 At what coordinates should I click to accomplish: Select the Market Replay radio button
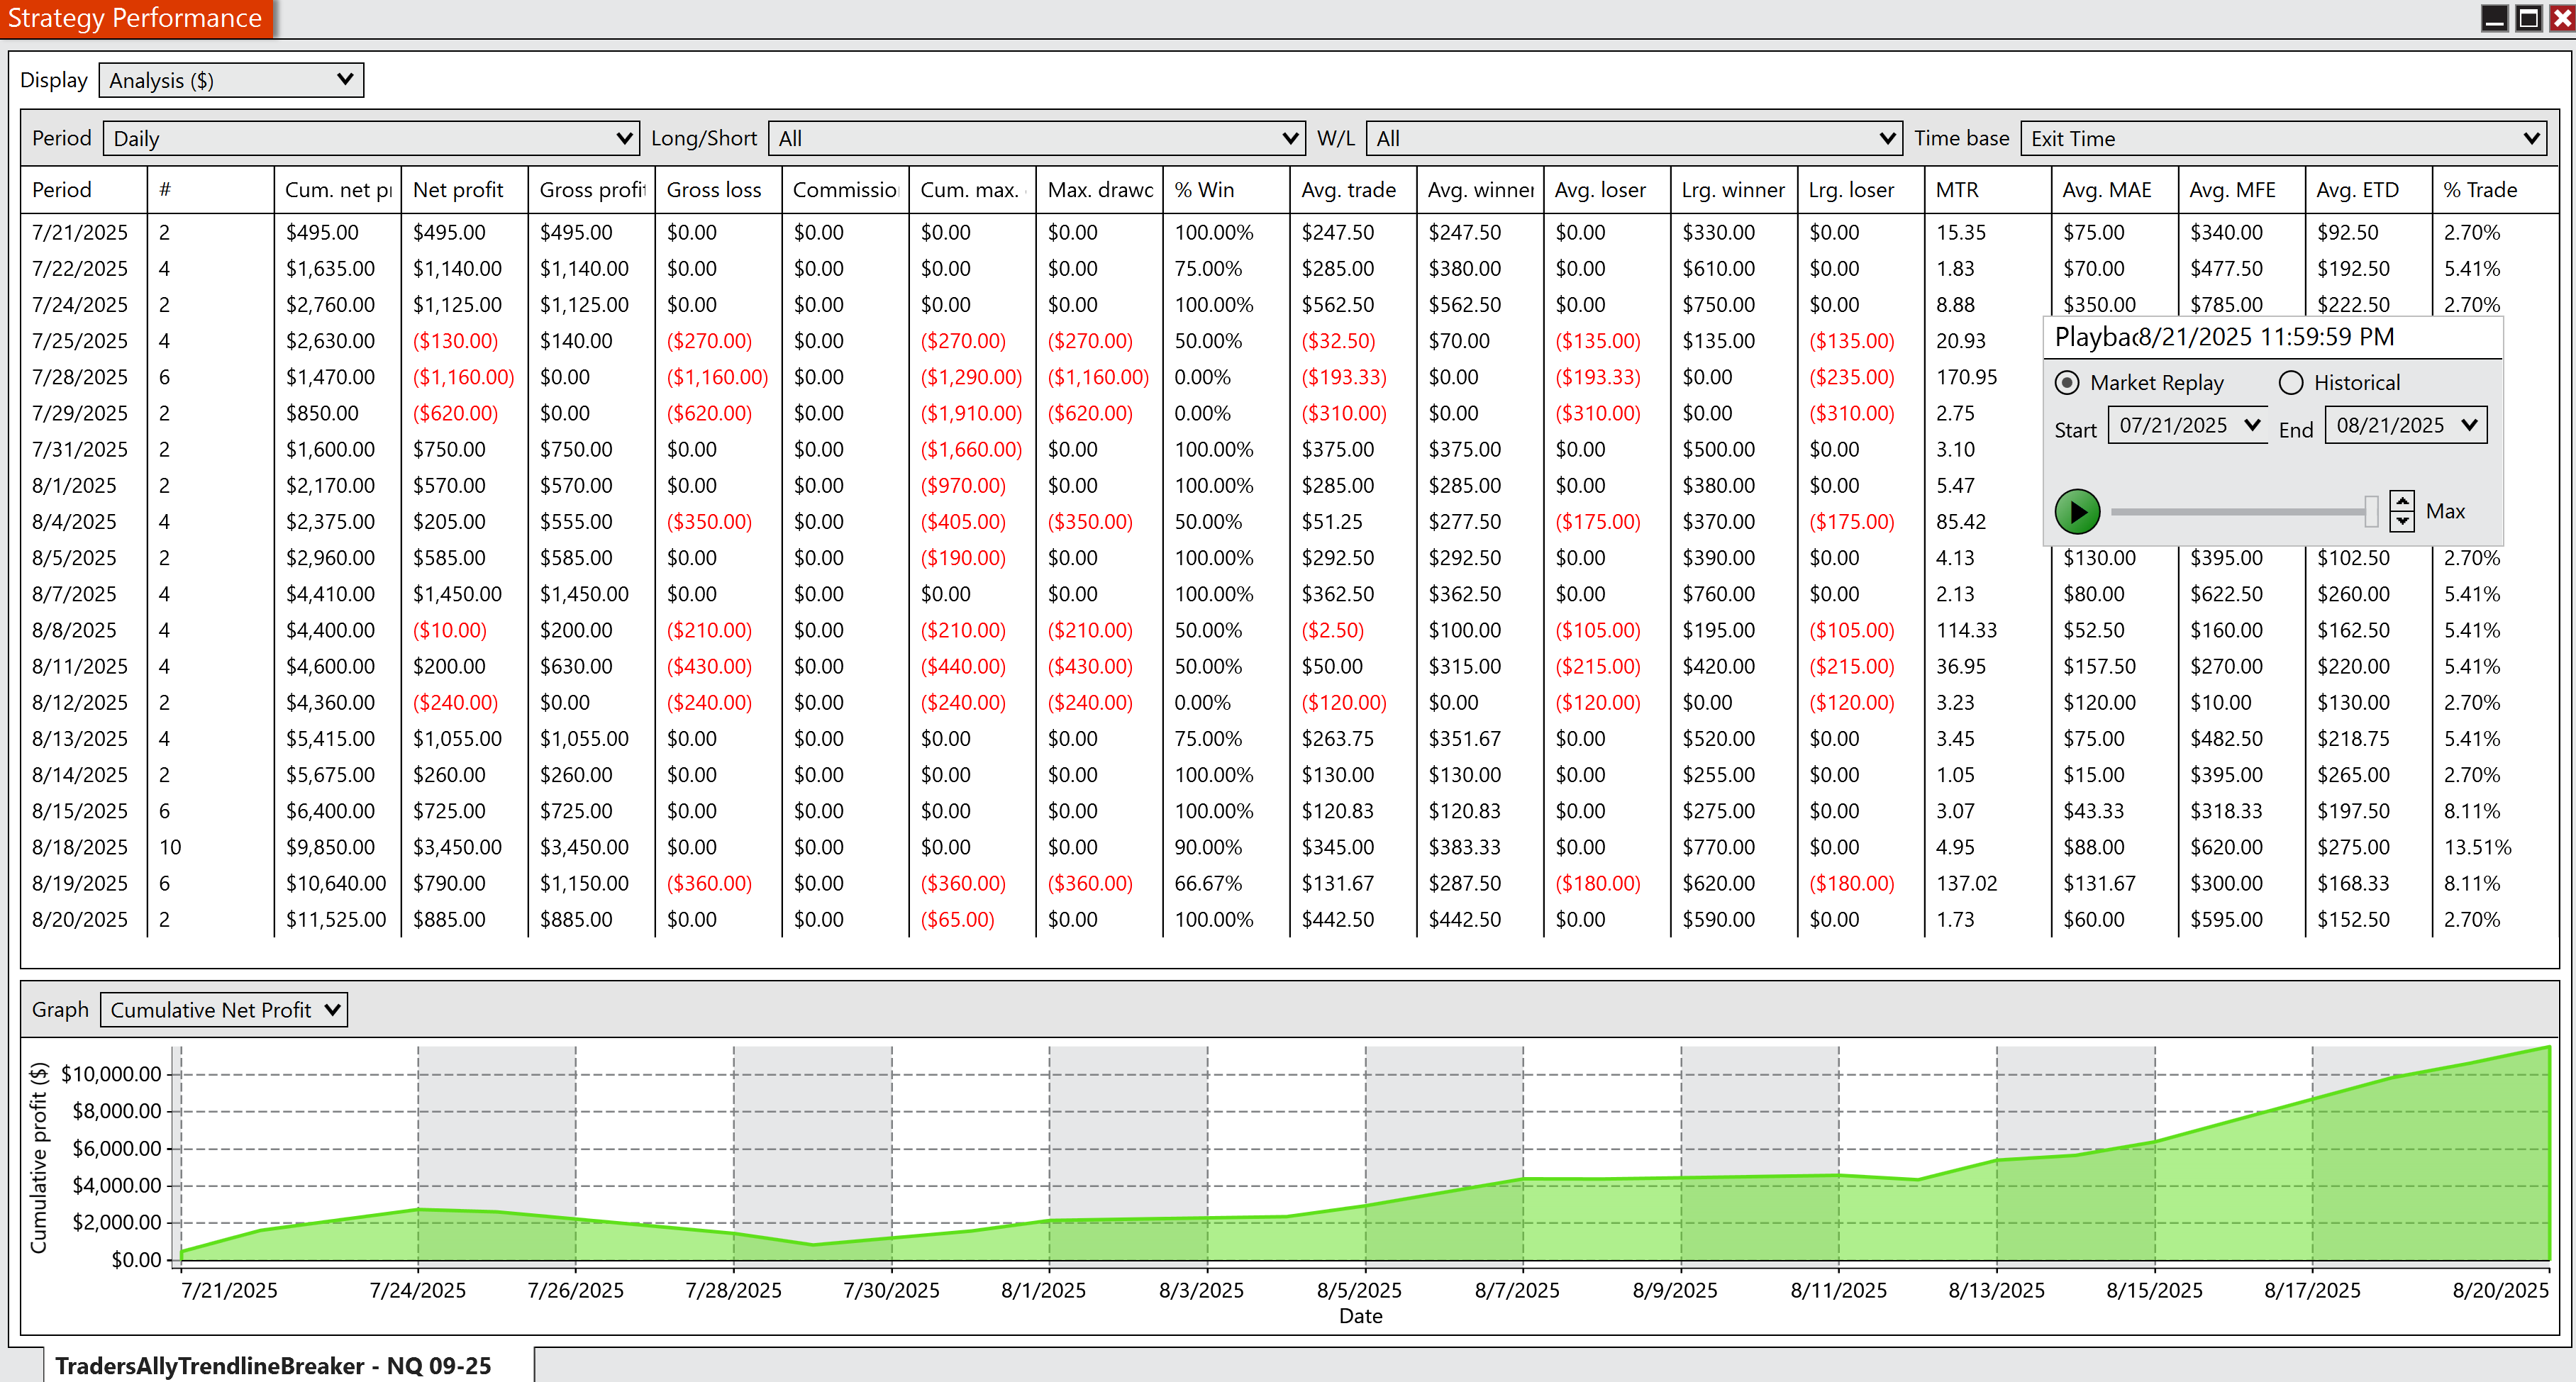2067,383
